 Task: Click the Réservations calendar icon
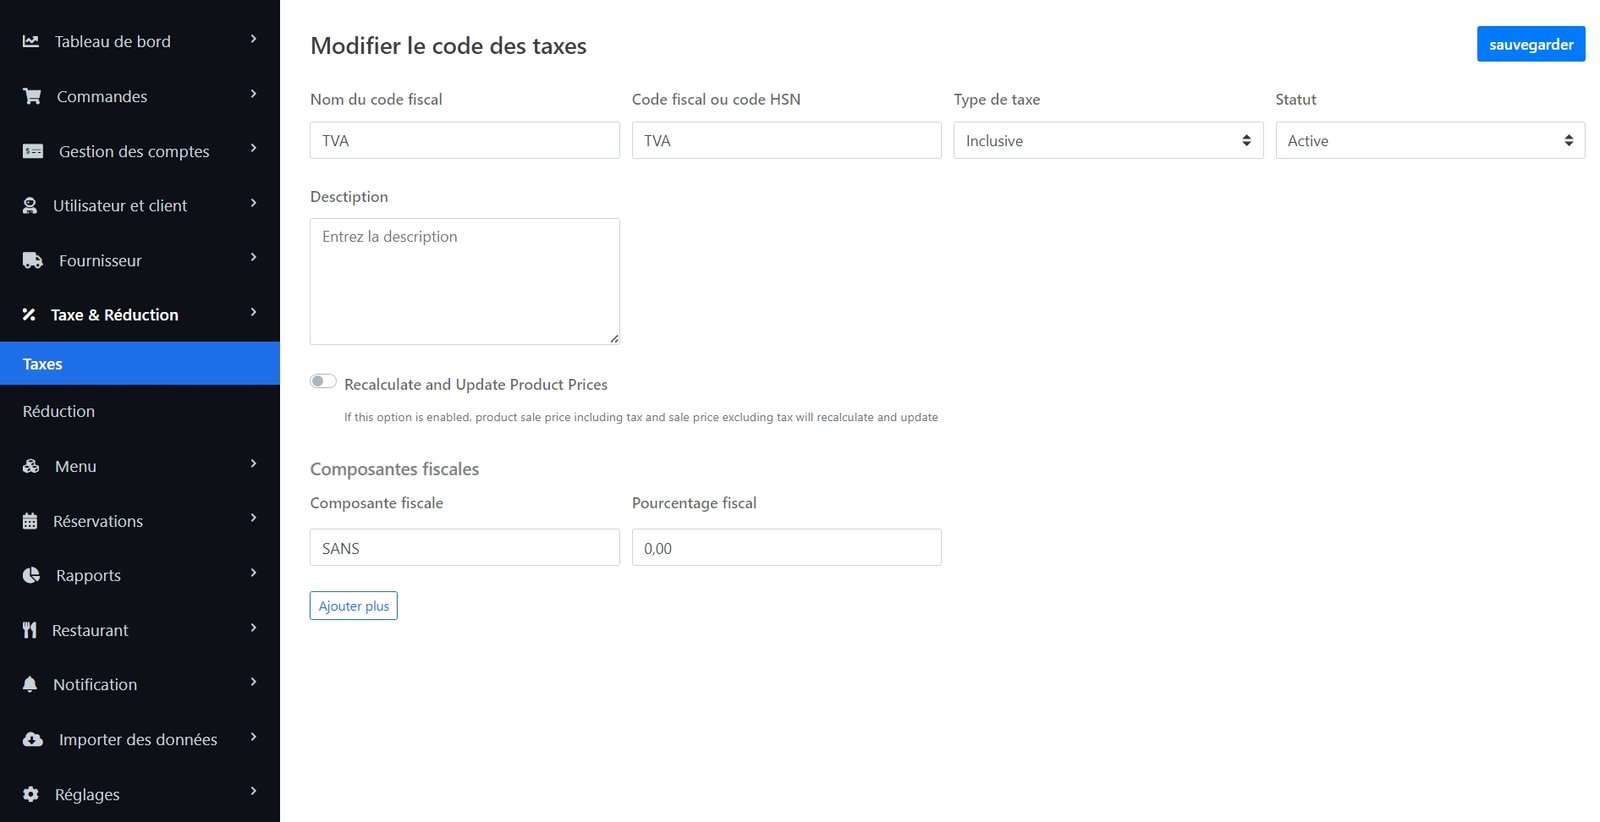click(x=30, y=521)
